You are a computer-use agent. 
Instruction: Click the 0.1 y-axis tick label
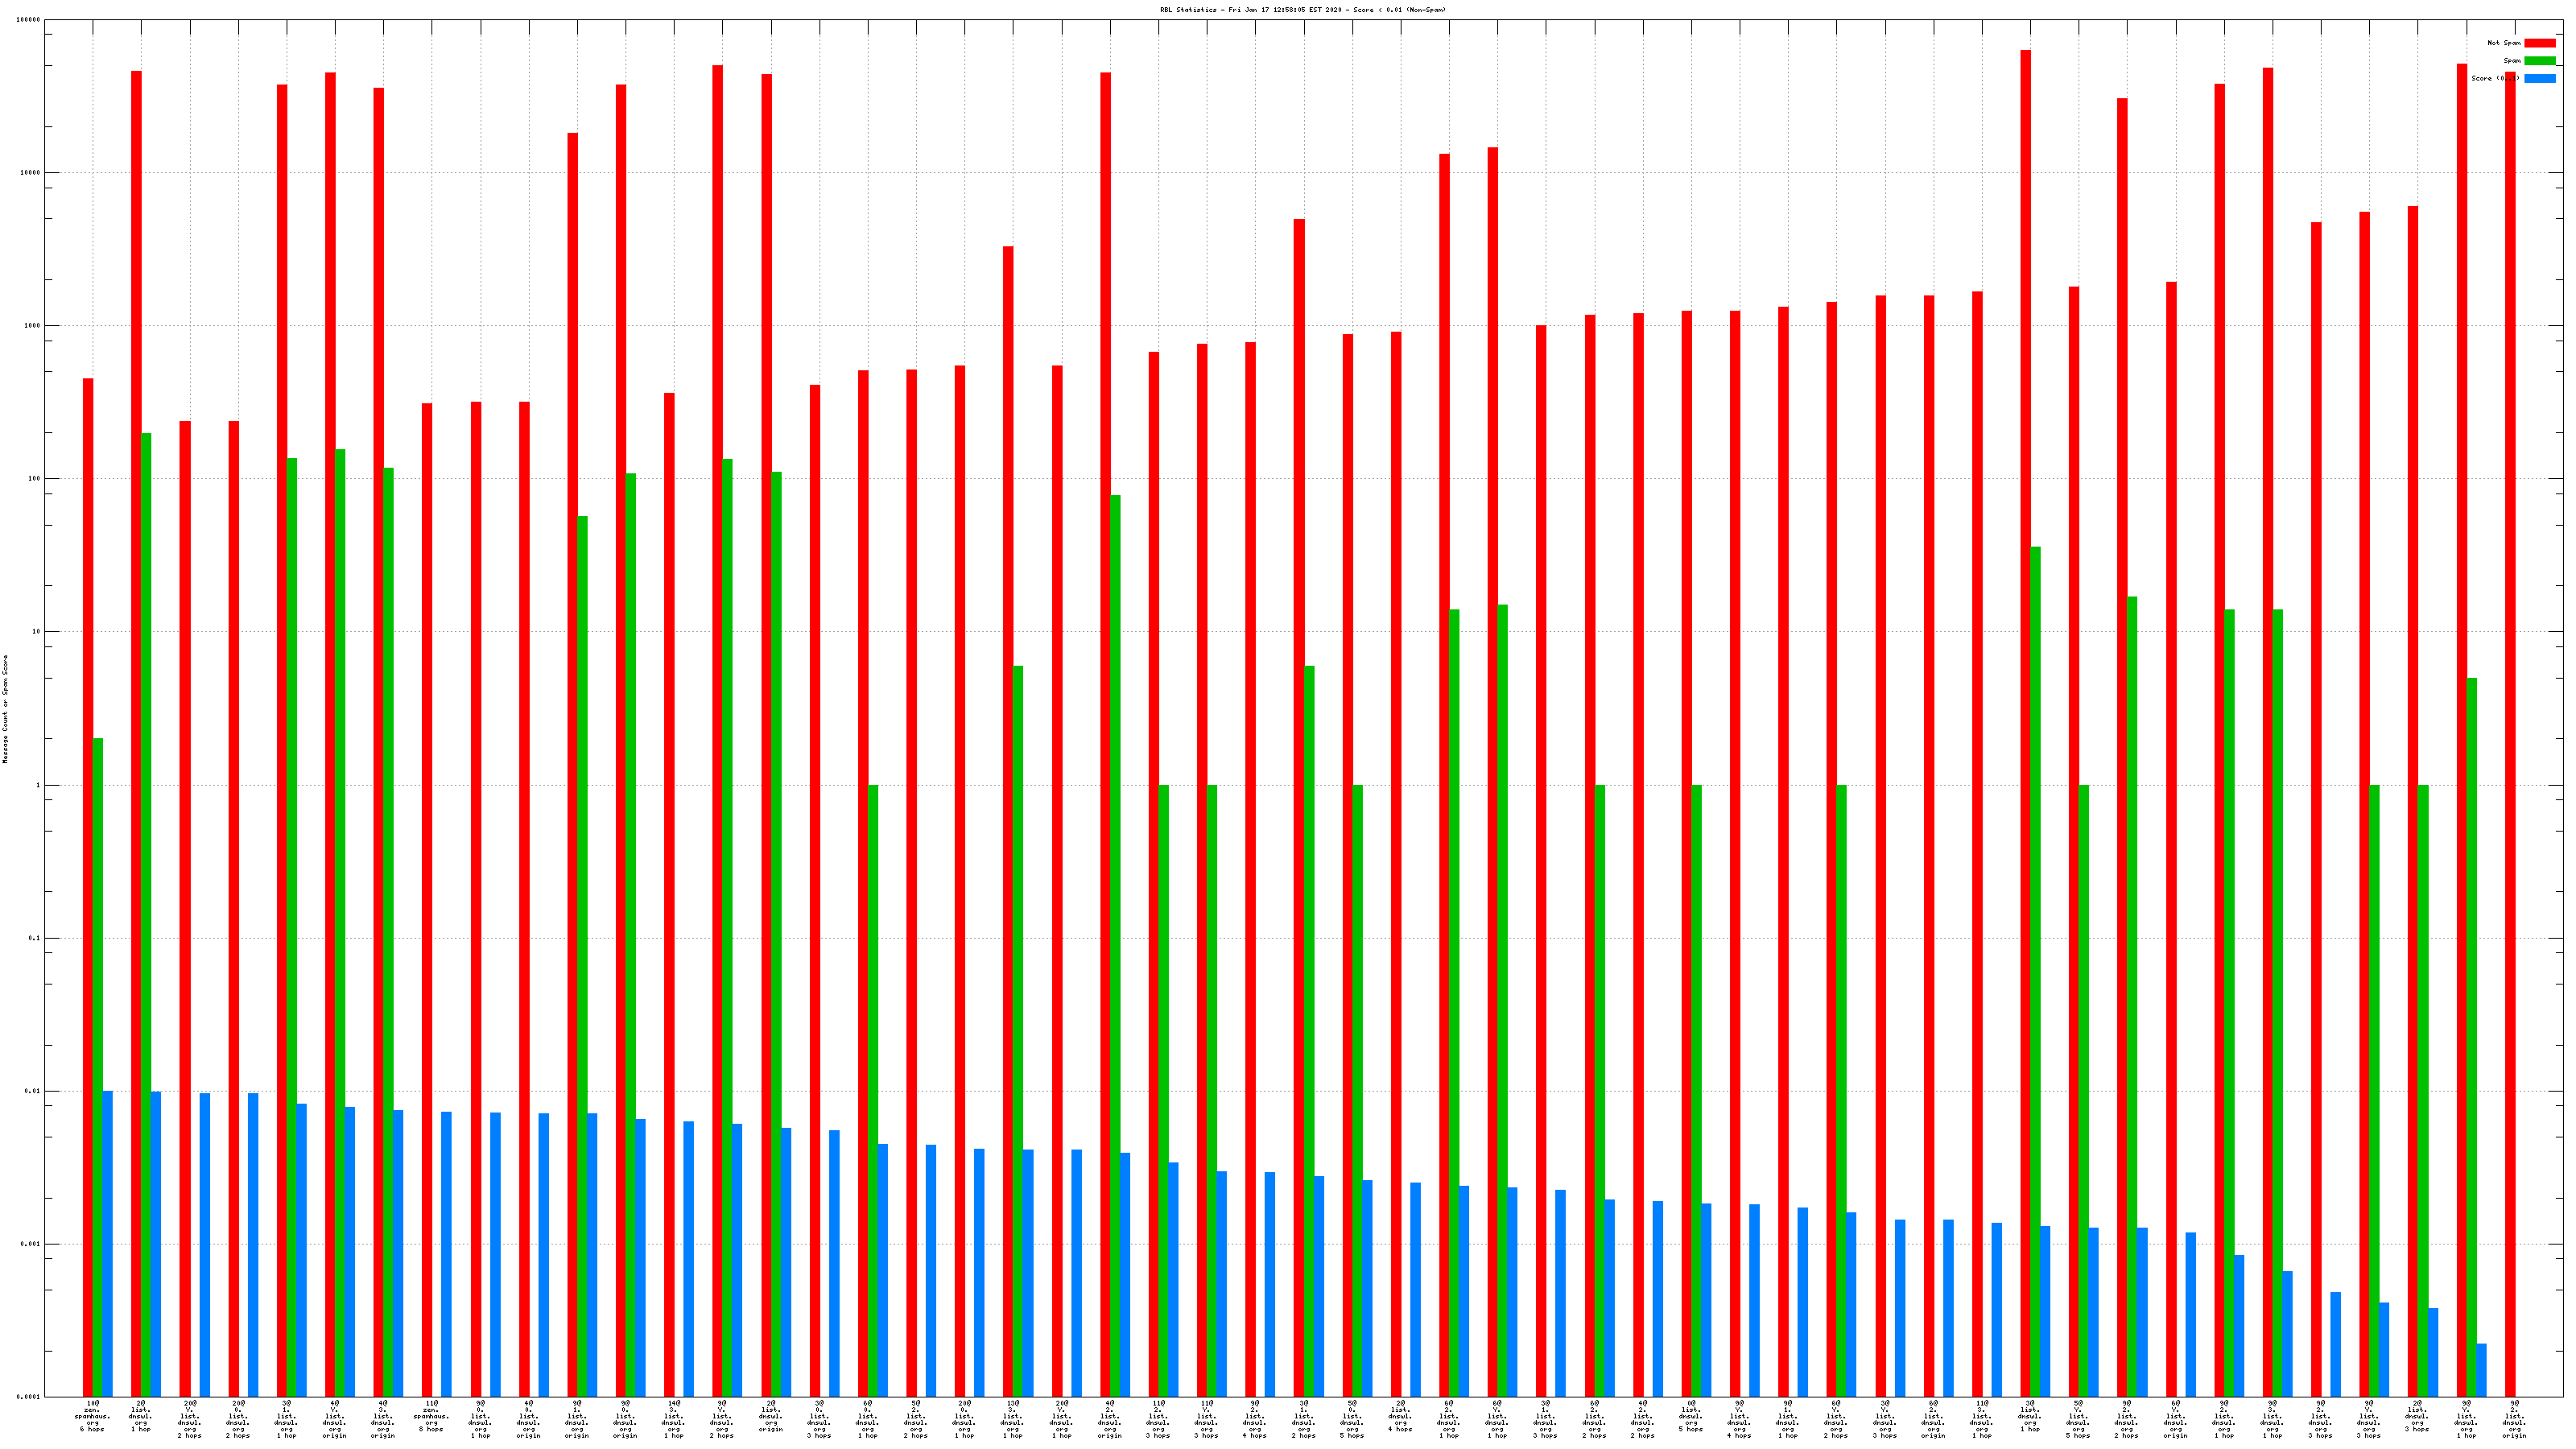coord(35,938)
